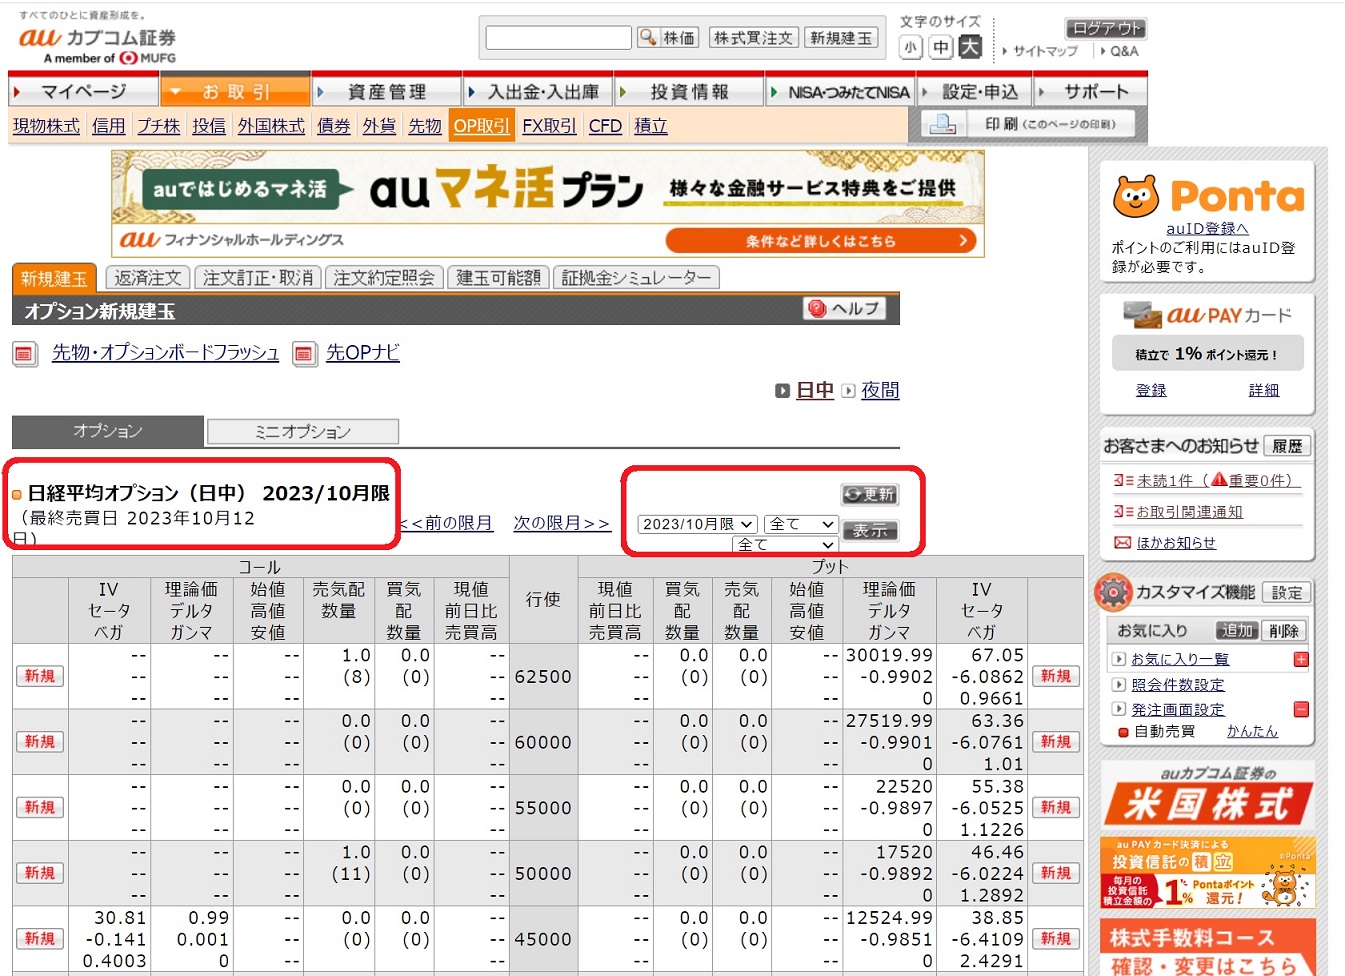This screenshot has width=1345, height=976.
Task: Set font size to small (小)
Action: 910,47
